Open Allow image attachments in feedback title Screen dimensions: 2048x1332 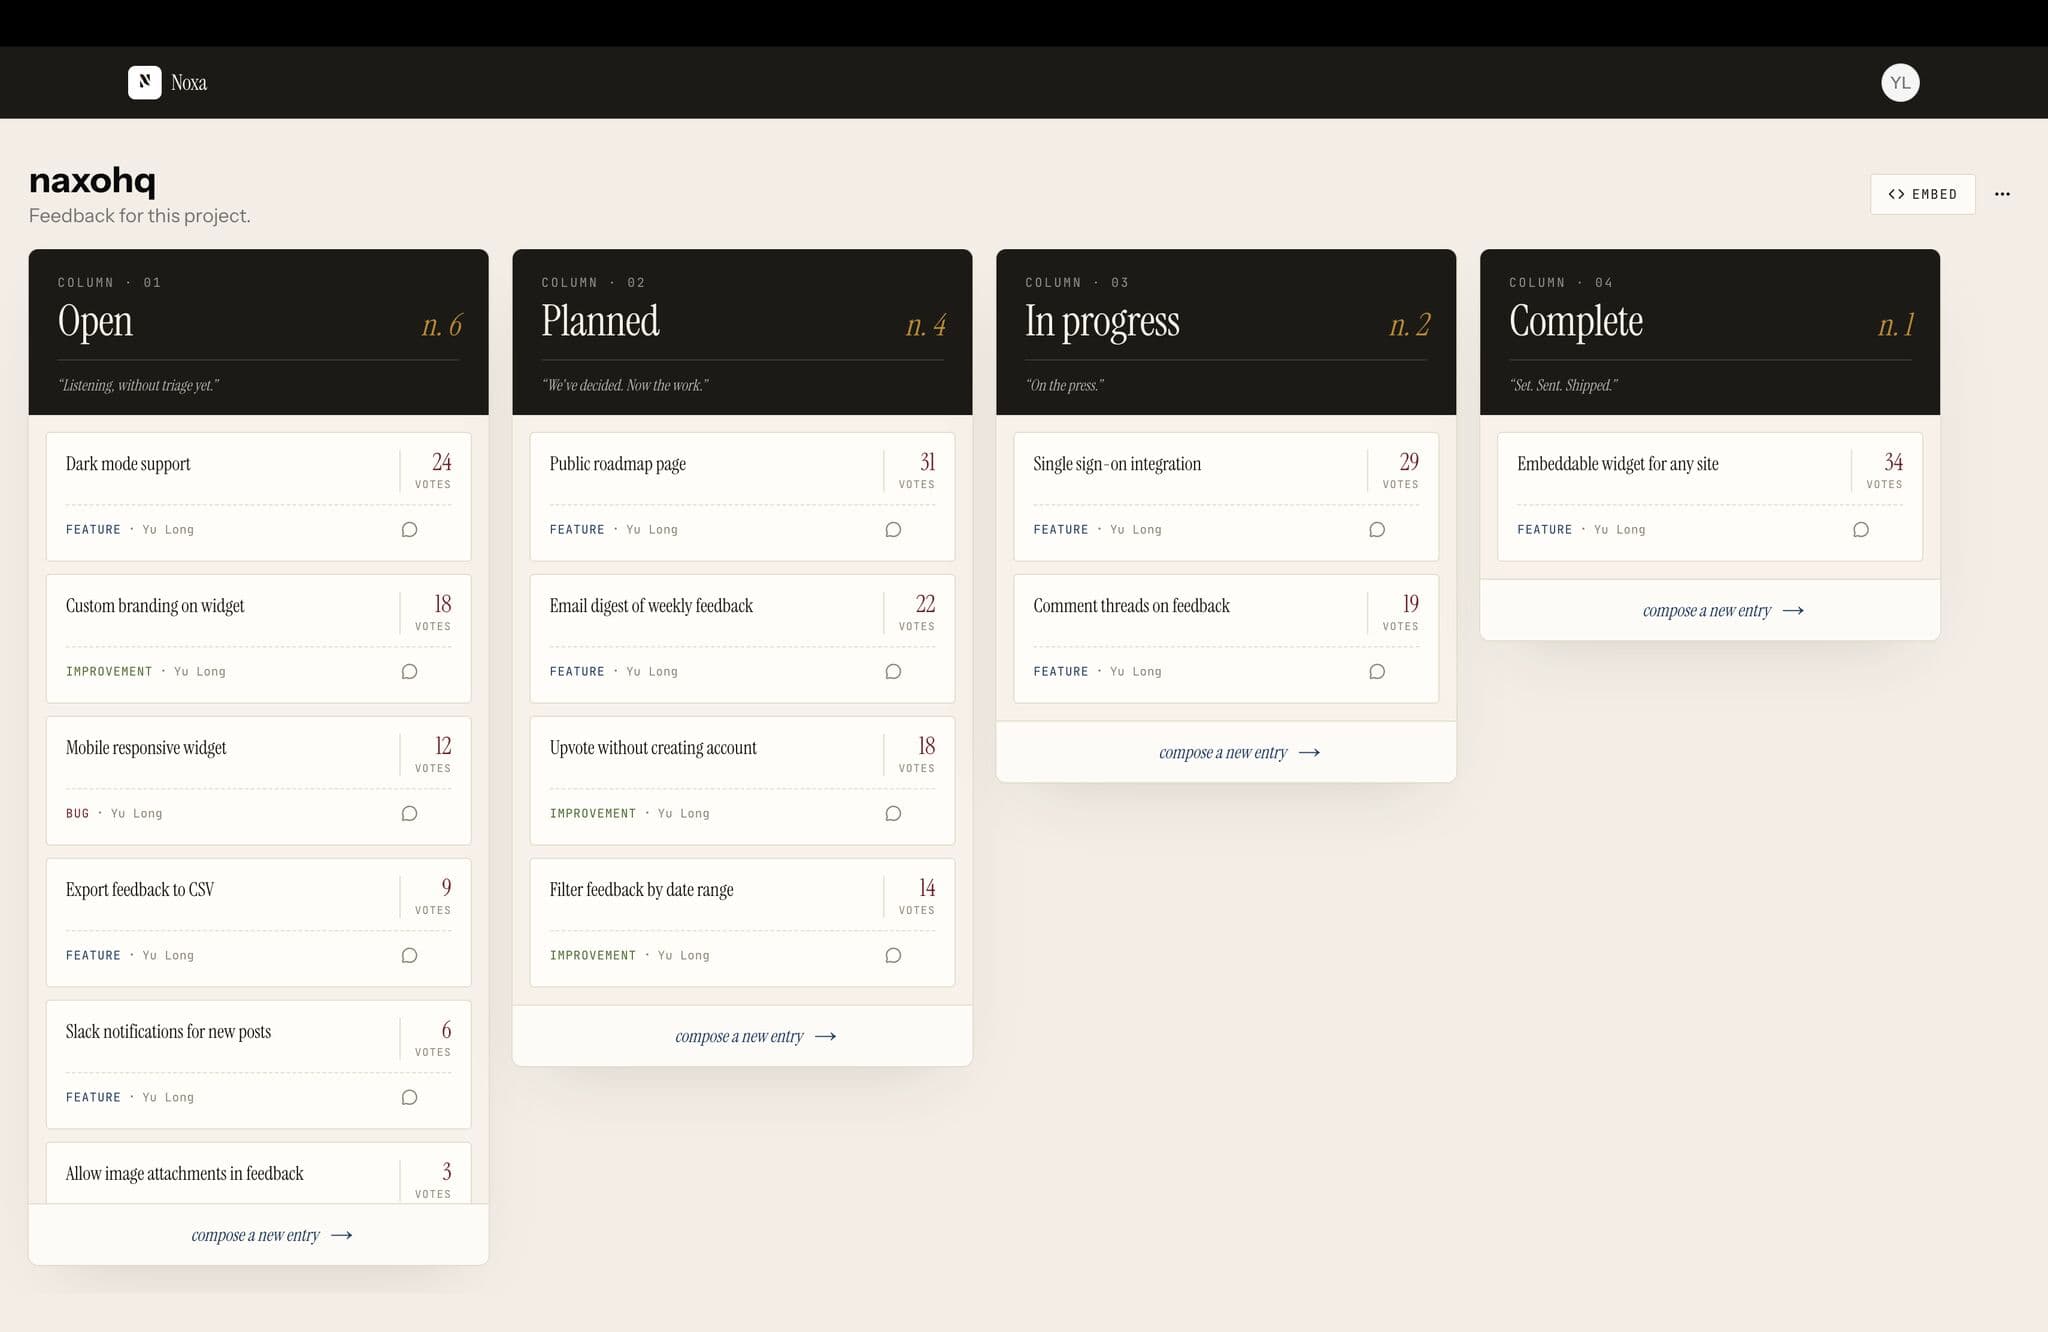pos(184,1174)
